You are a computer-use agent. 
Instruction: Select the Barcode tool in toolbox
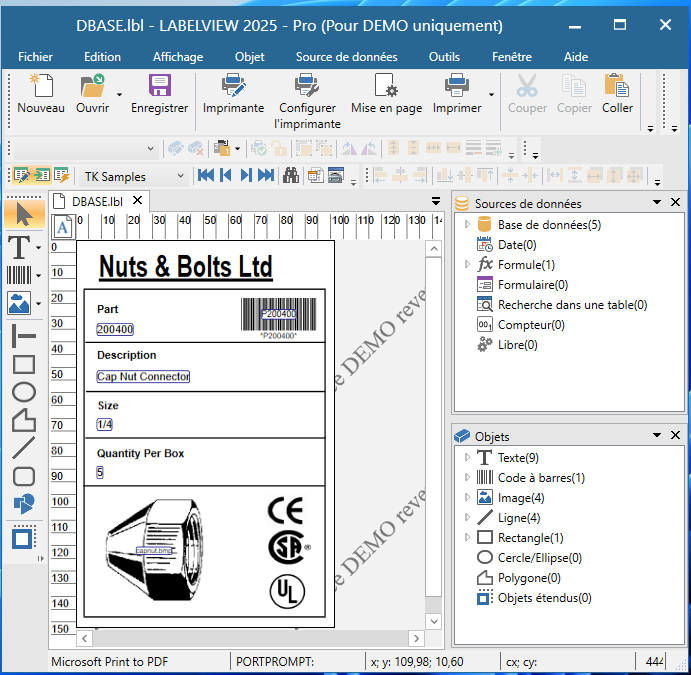click(x=19, y=275)
